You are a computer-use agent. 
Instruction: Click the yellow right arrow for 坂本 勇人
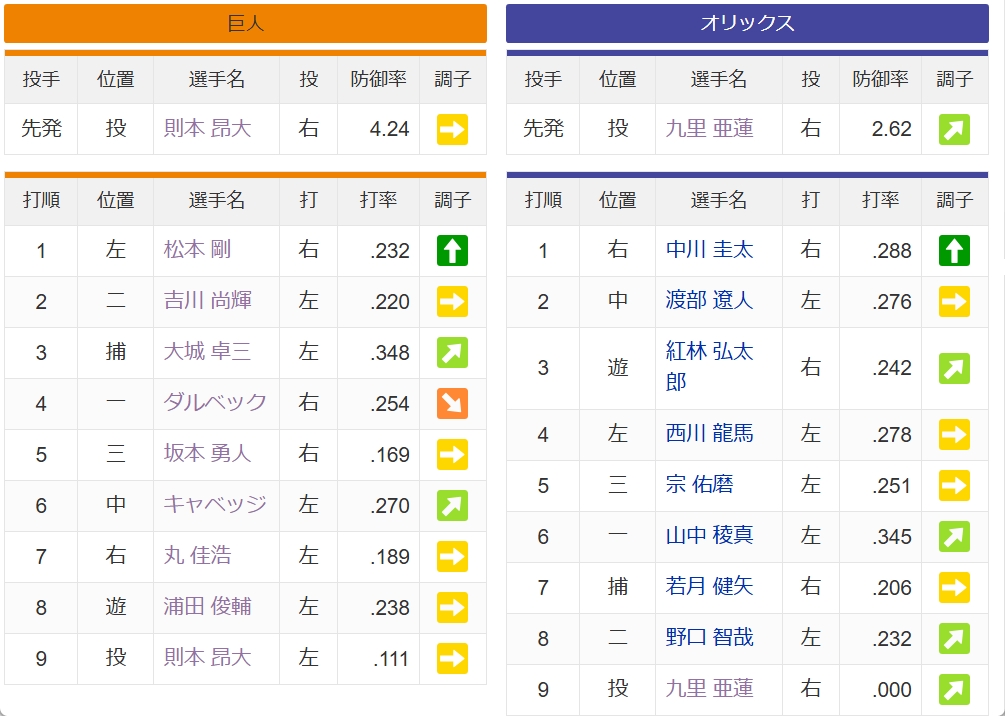click(x=452, y=454)
